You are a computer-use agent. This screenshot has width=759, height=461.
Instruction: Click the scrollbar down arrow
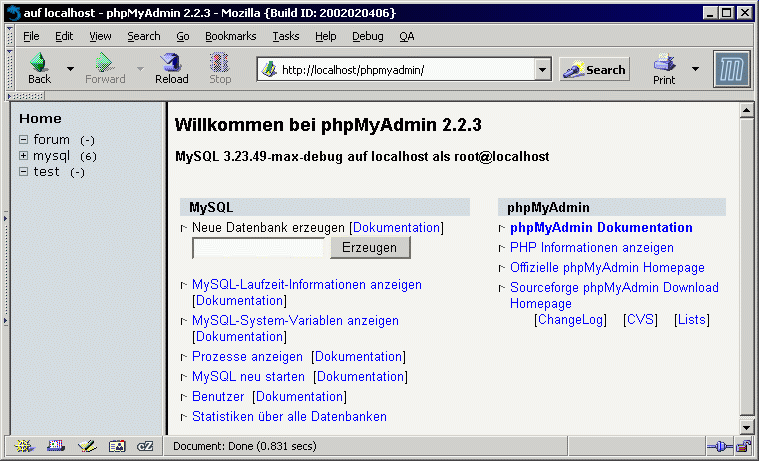pos(746,428)
